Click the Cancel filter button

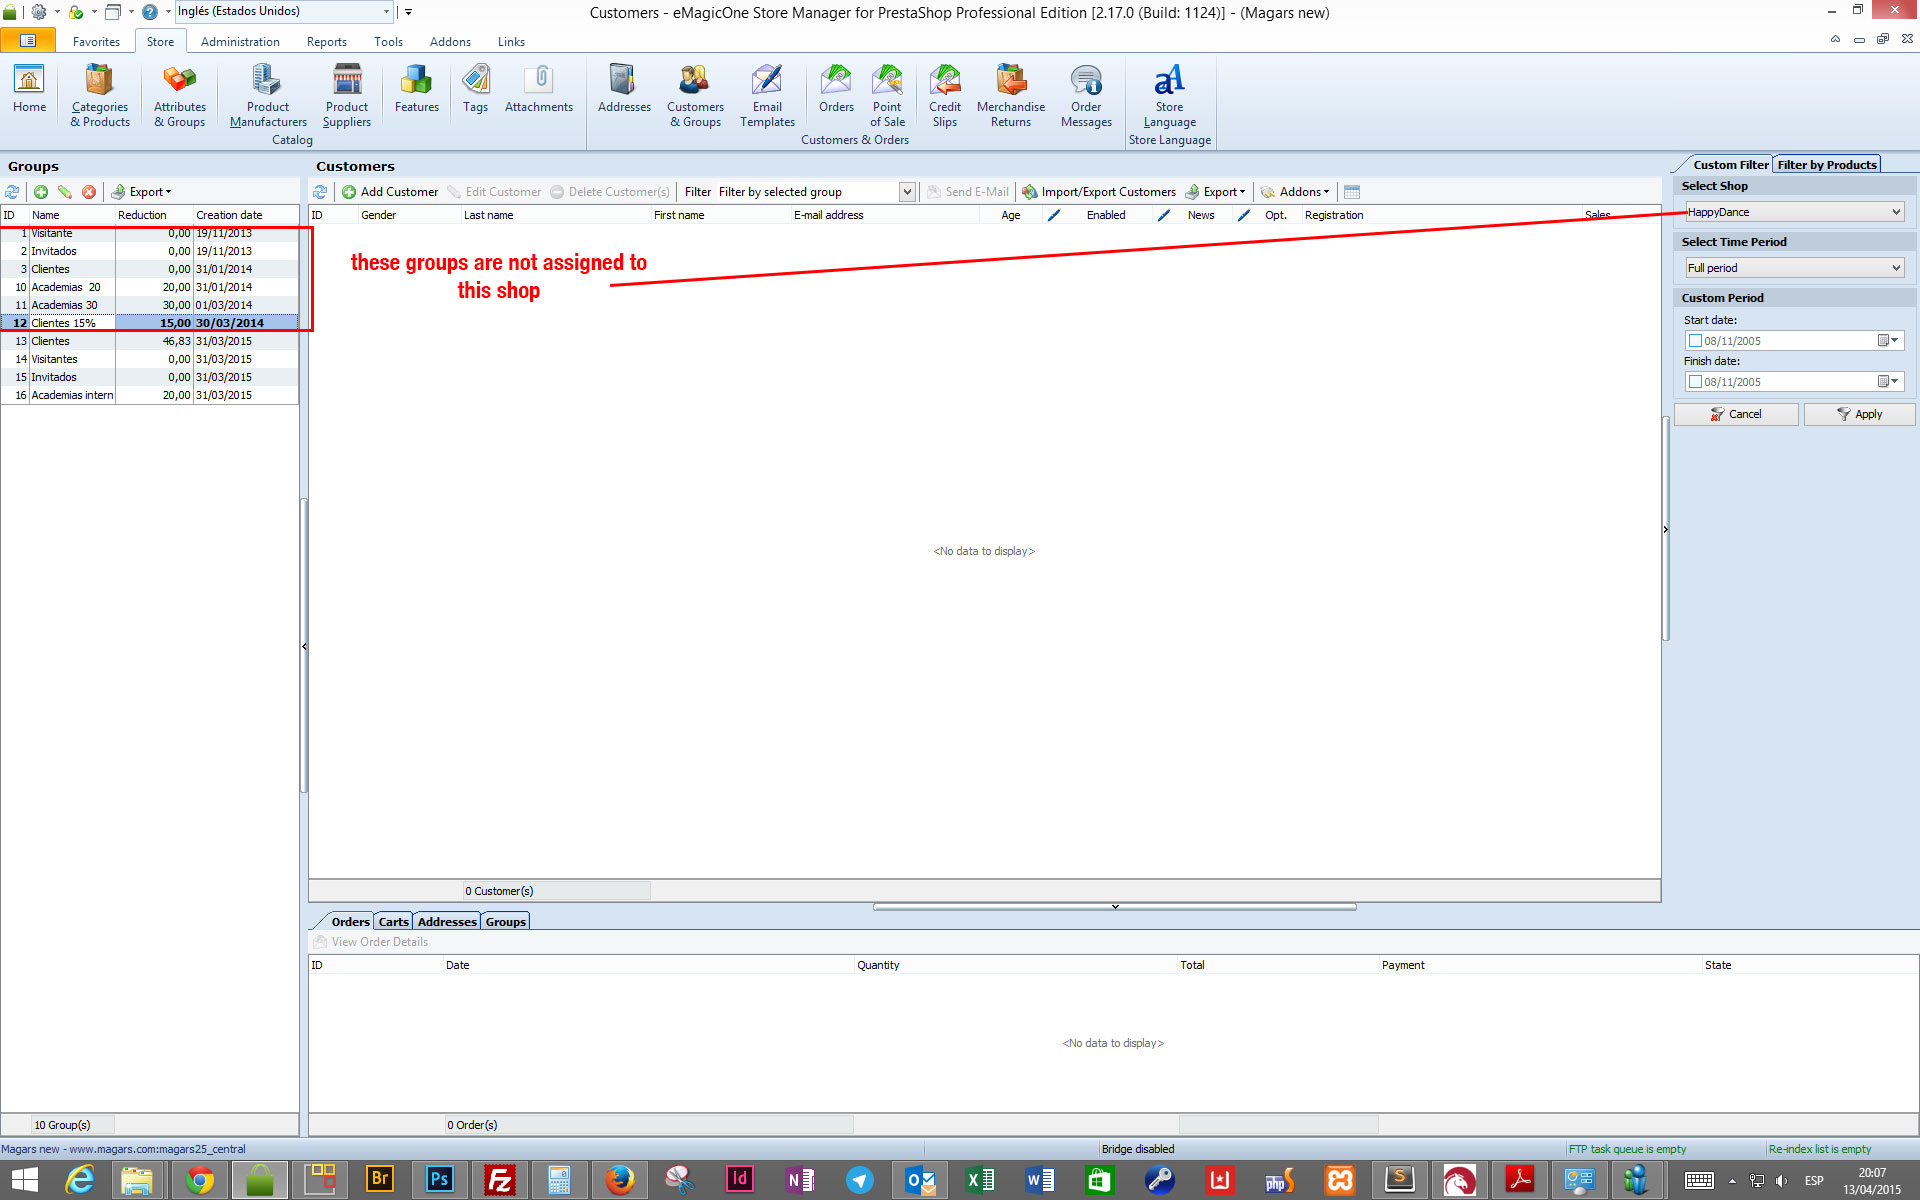tap(1736, 414)
